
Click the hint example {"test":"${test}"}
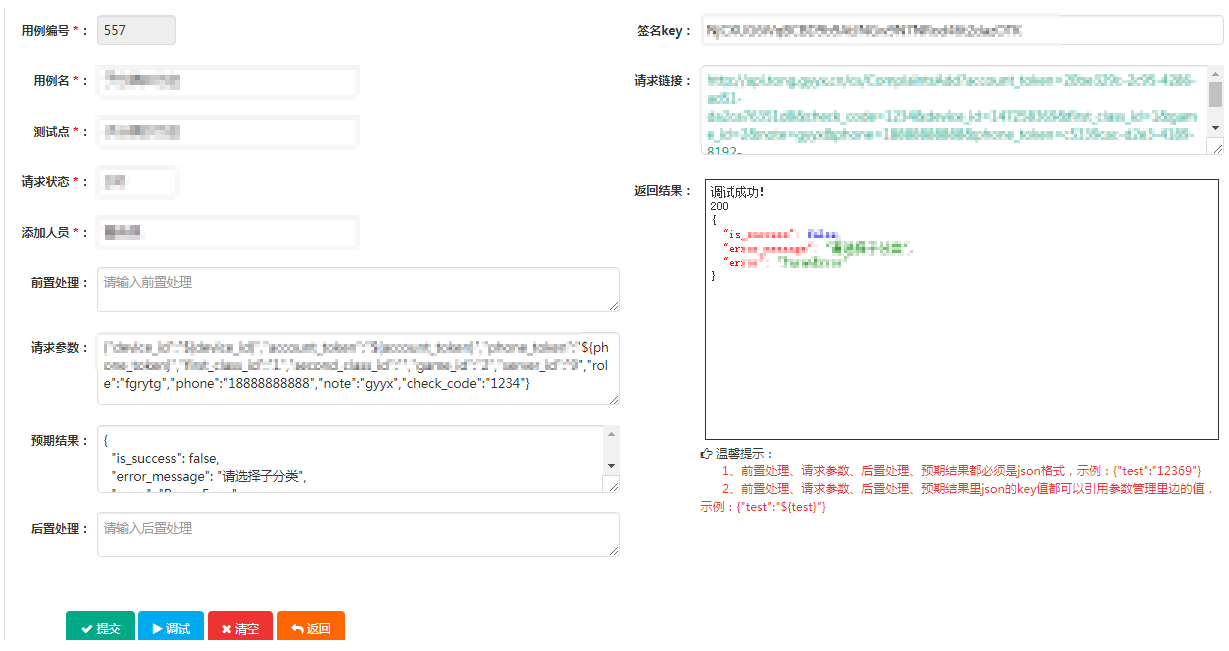(x=783, y=507)
